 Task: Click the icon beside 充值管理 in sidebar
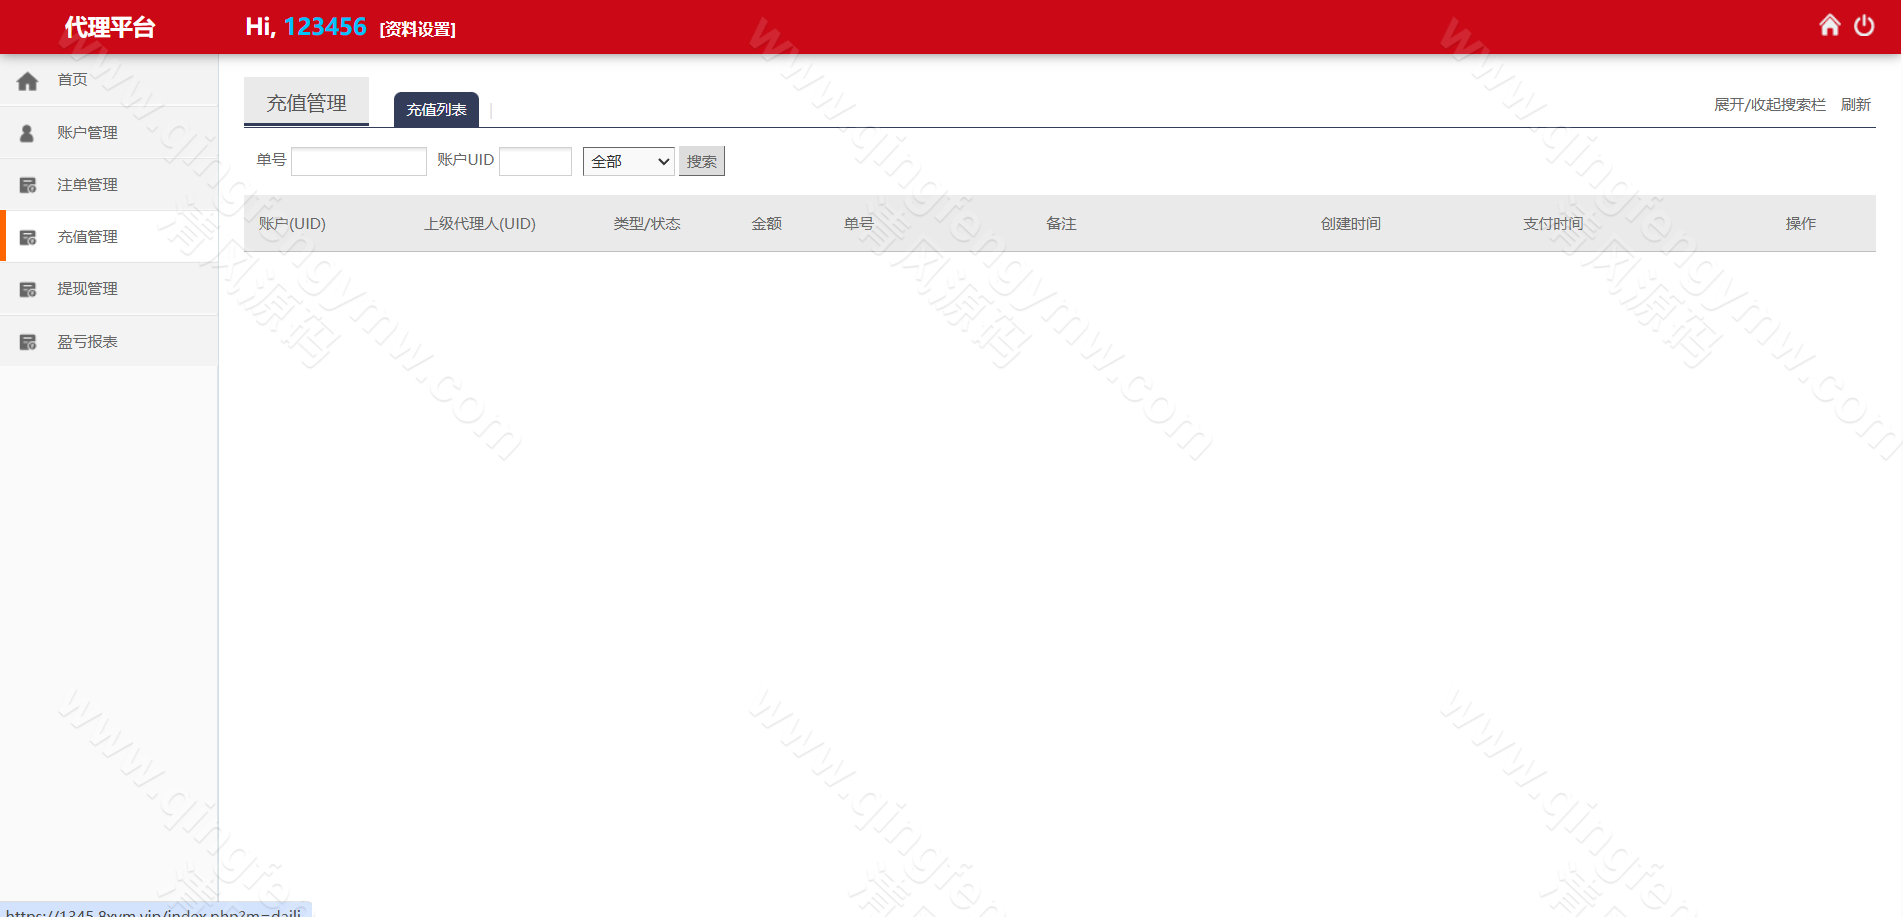tap(28, 237)
